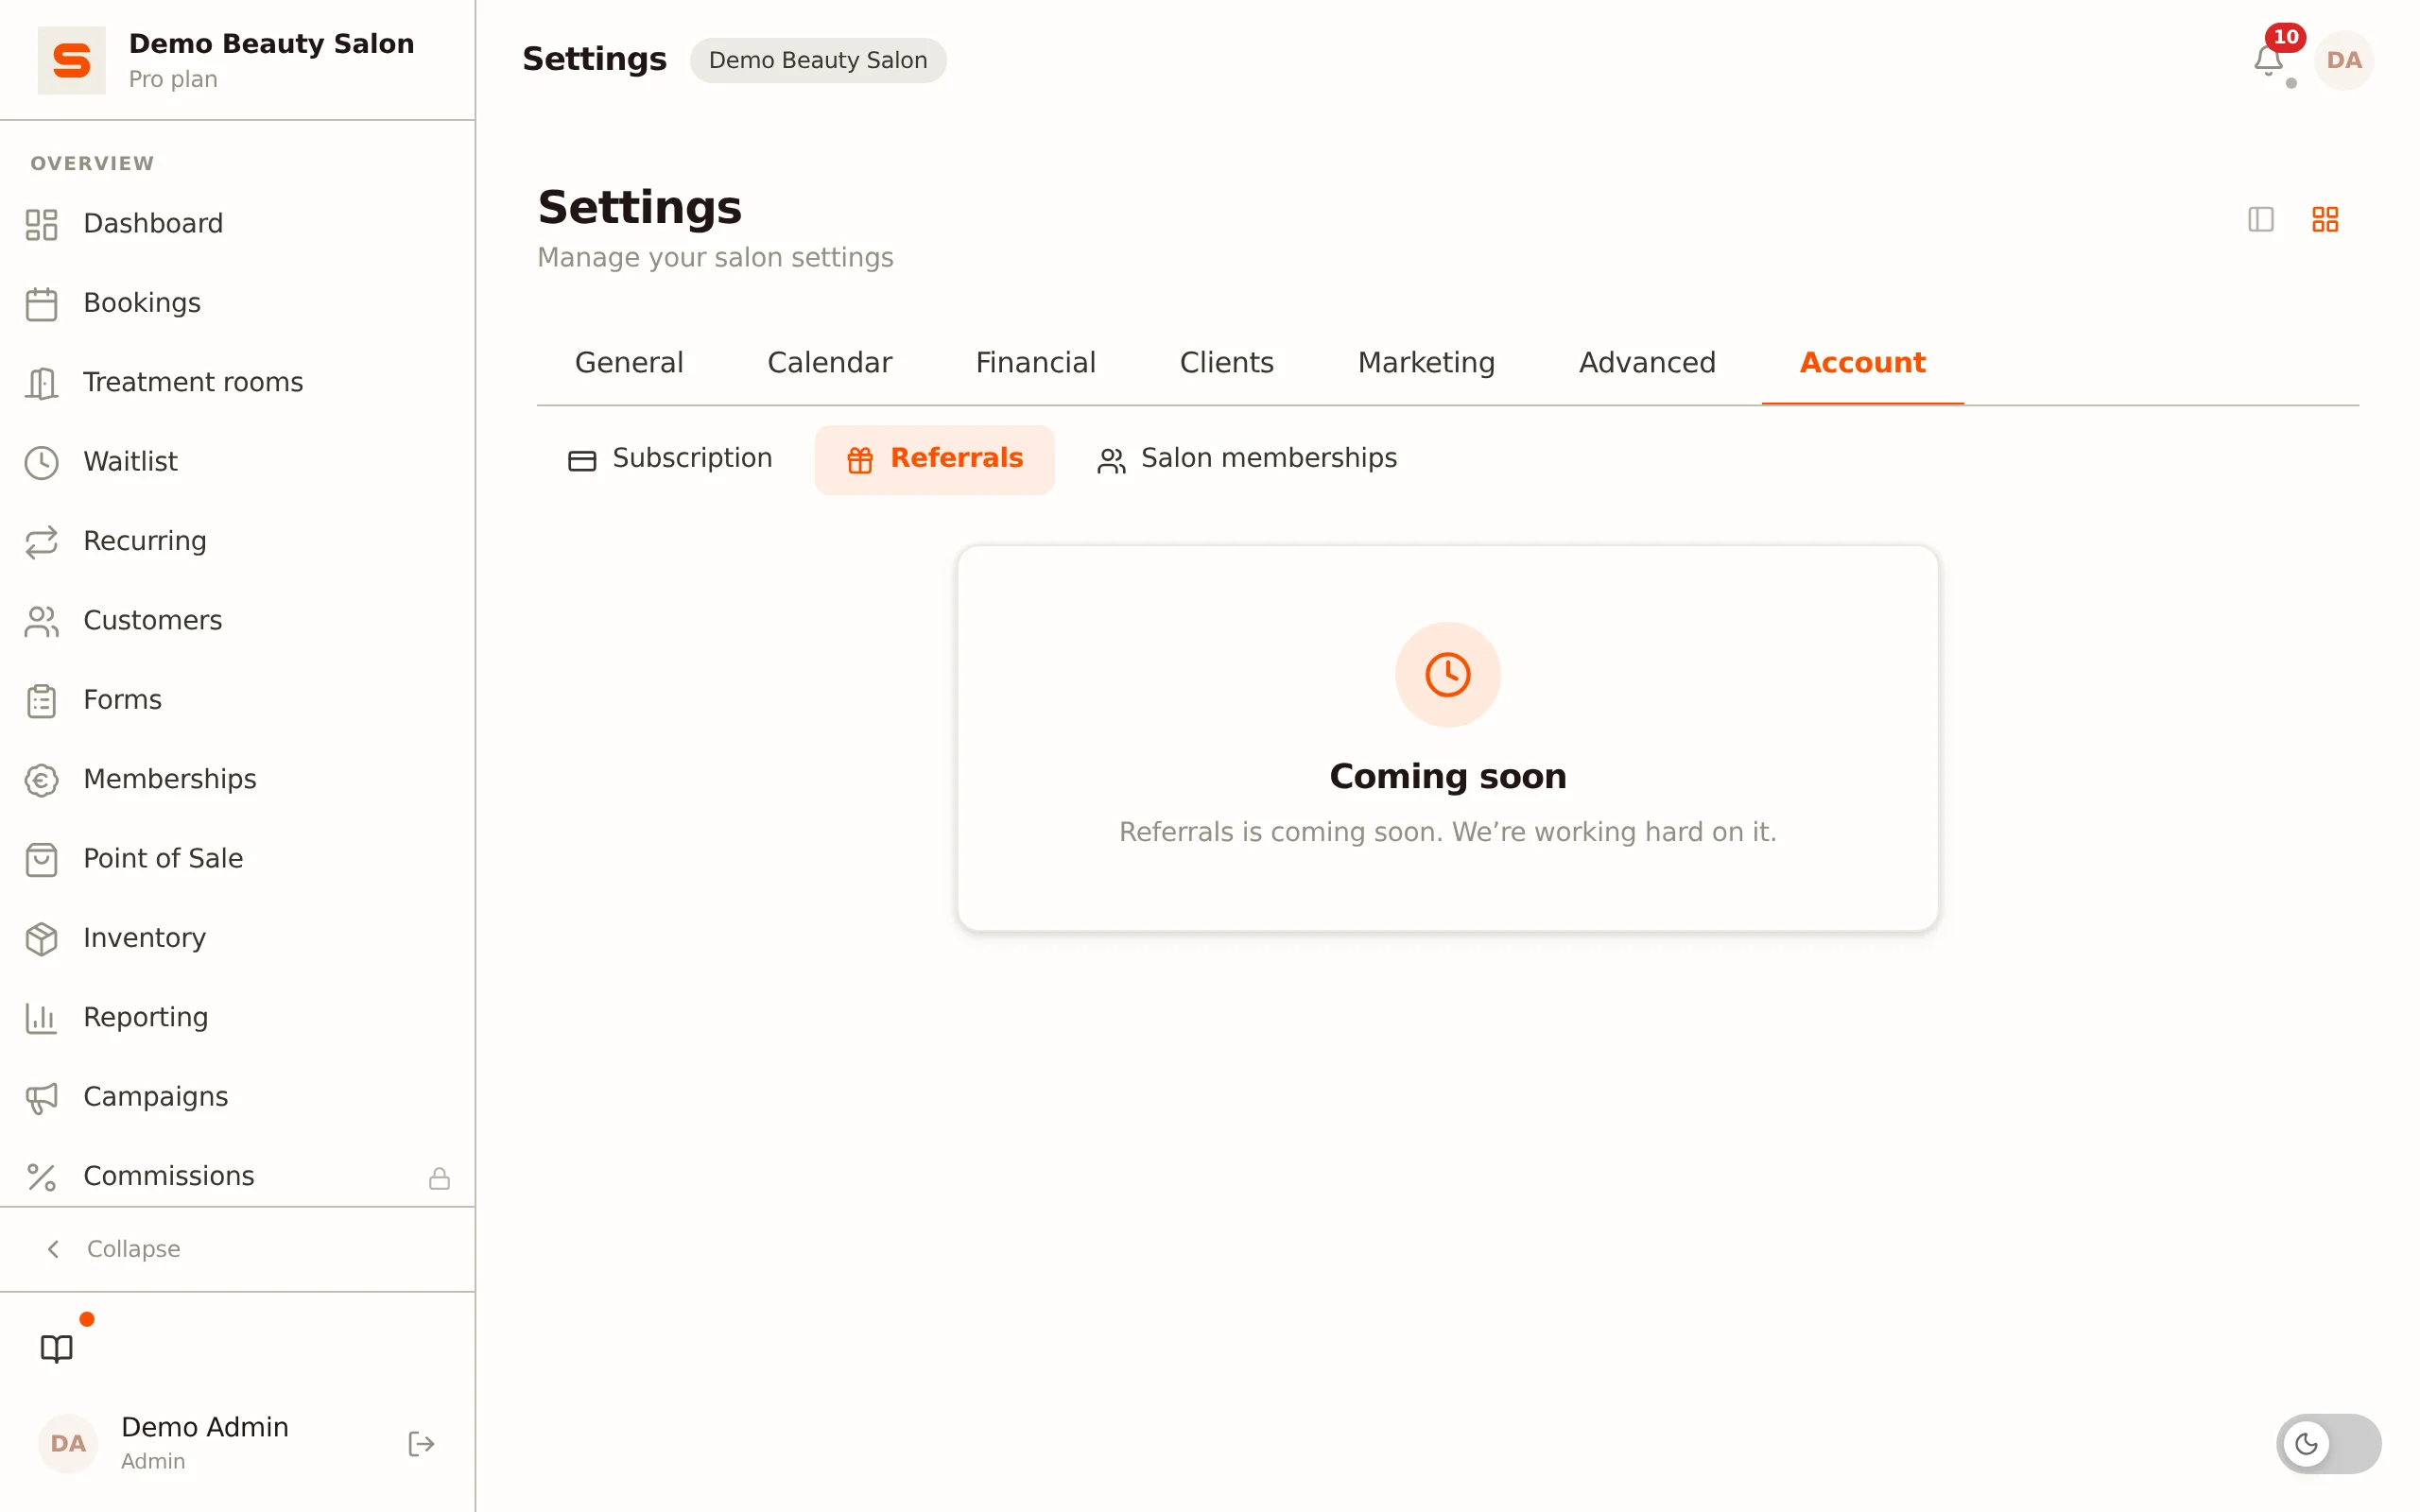Click the Point of Sale bag icon
The height and width of the screenshot is (1512, 2420).
click(41, 859)
